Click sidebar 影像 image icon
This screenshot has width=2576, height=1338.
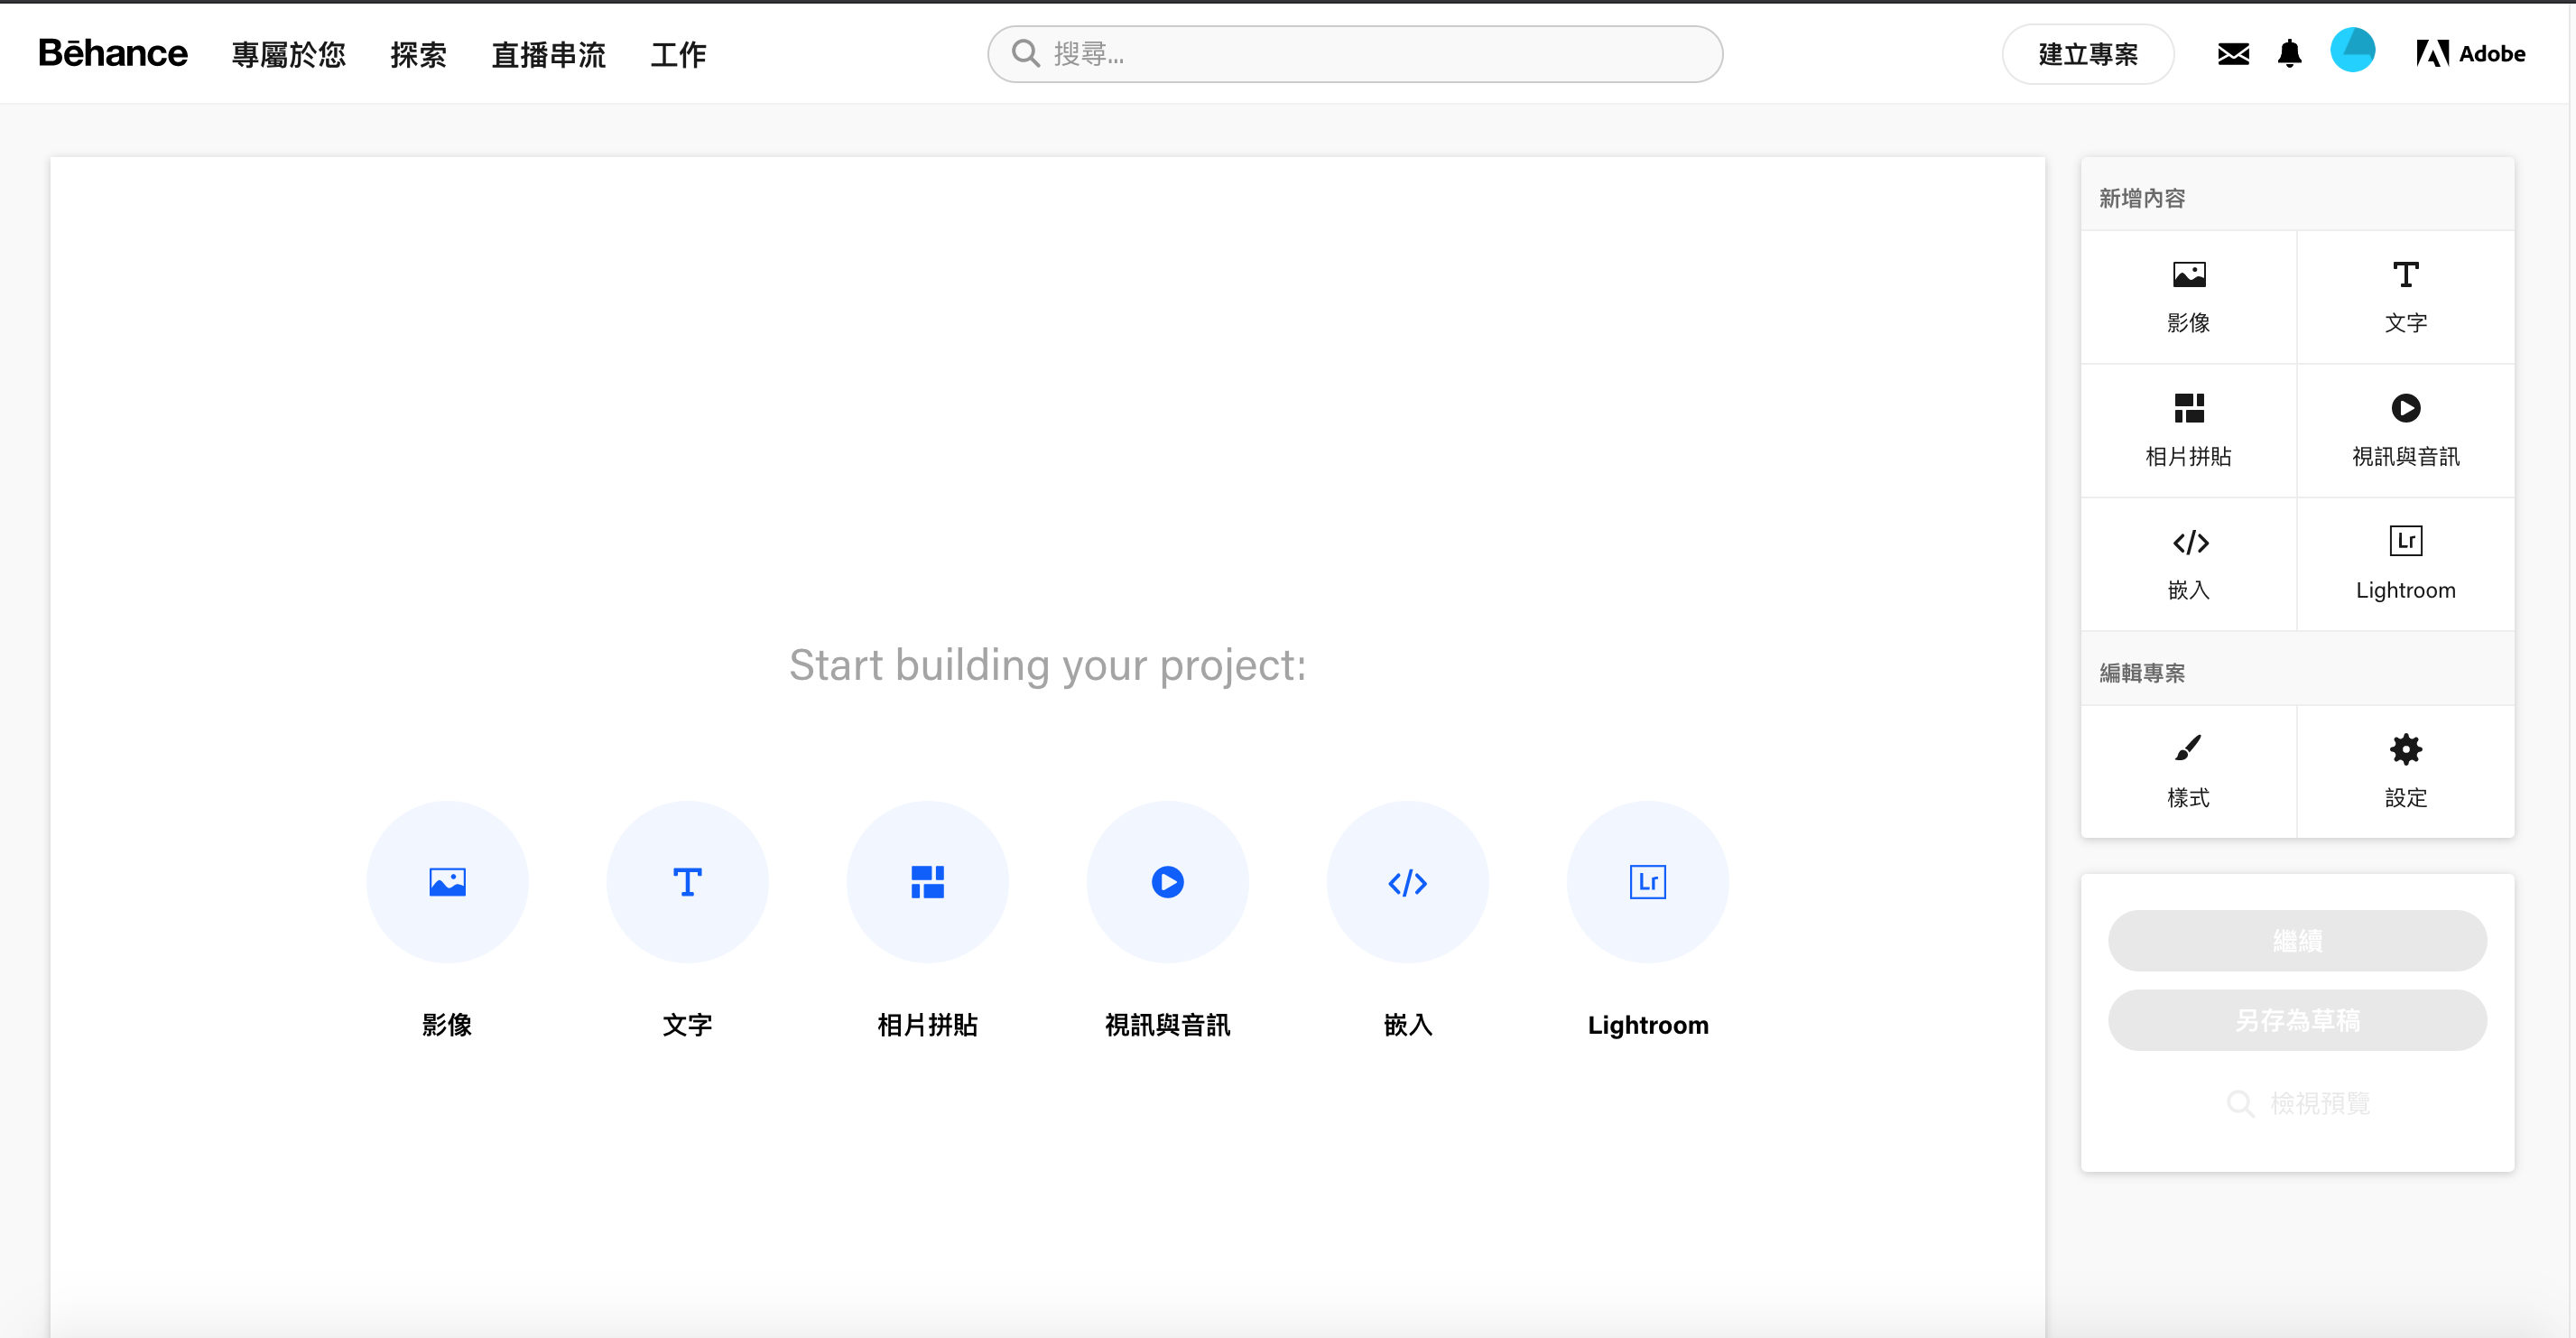coord(2188,296)
